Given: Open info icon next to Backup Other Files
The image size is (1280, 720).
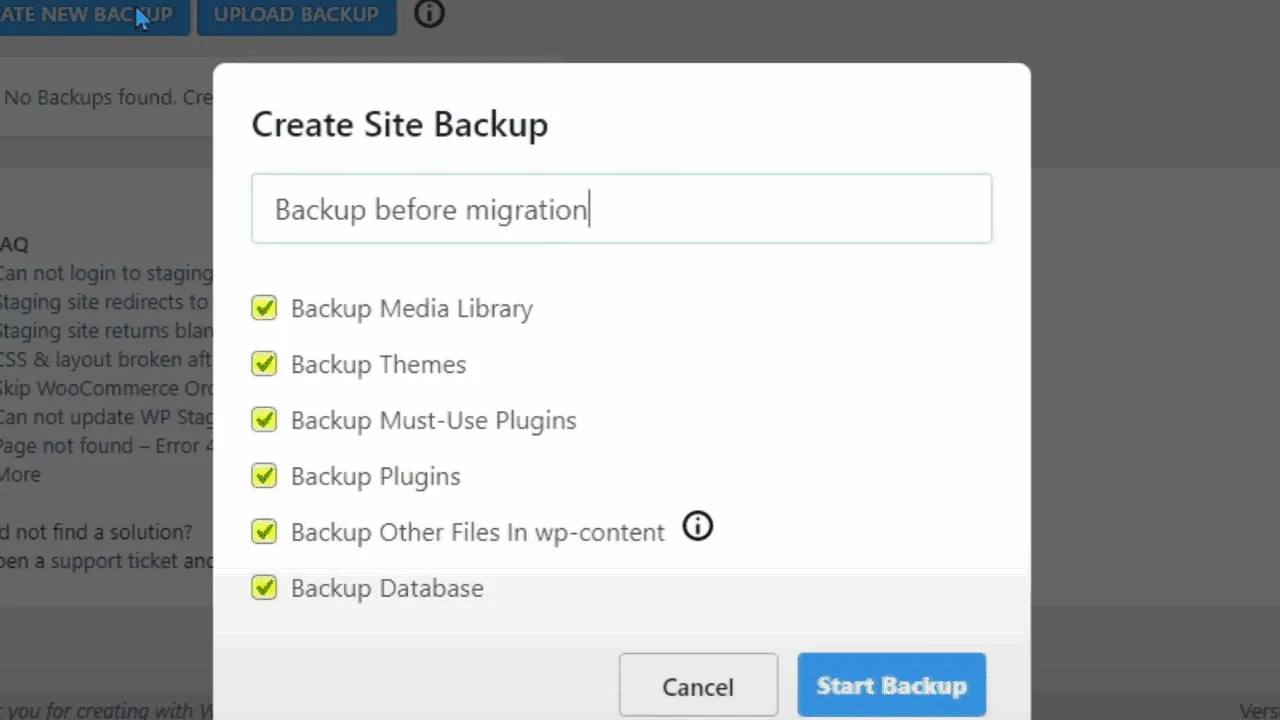Looking at the screenshot, I should point(698,526).
